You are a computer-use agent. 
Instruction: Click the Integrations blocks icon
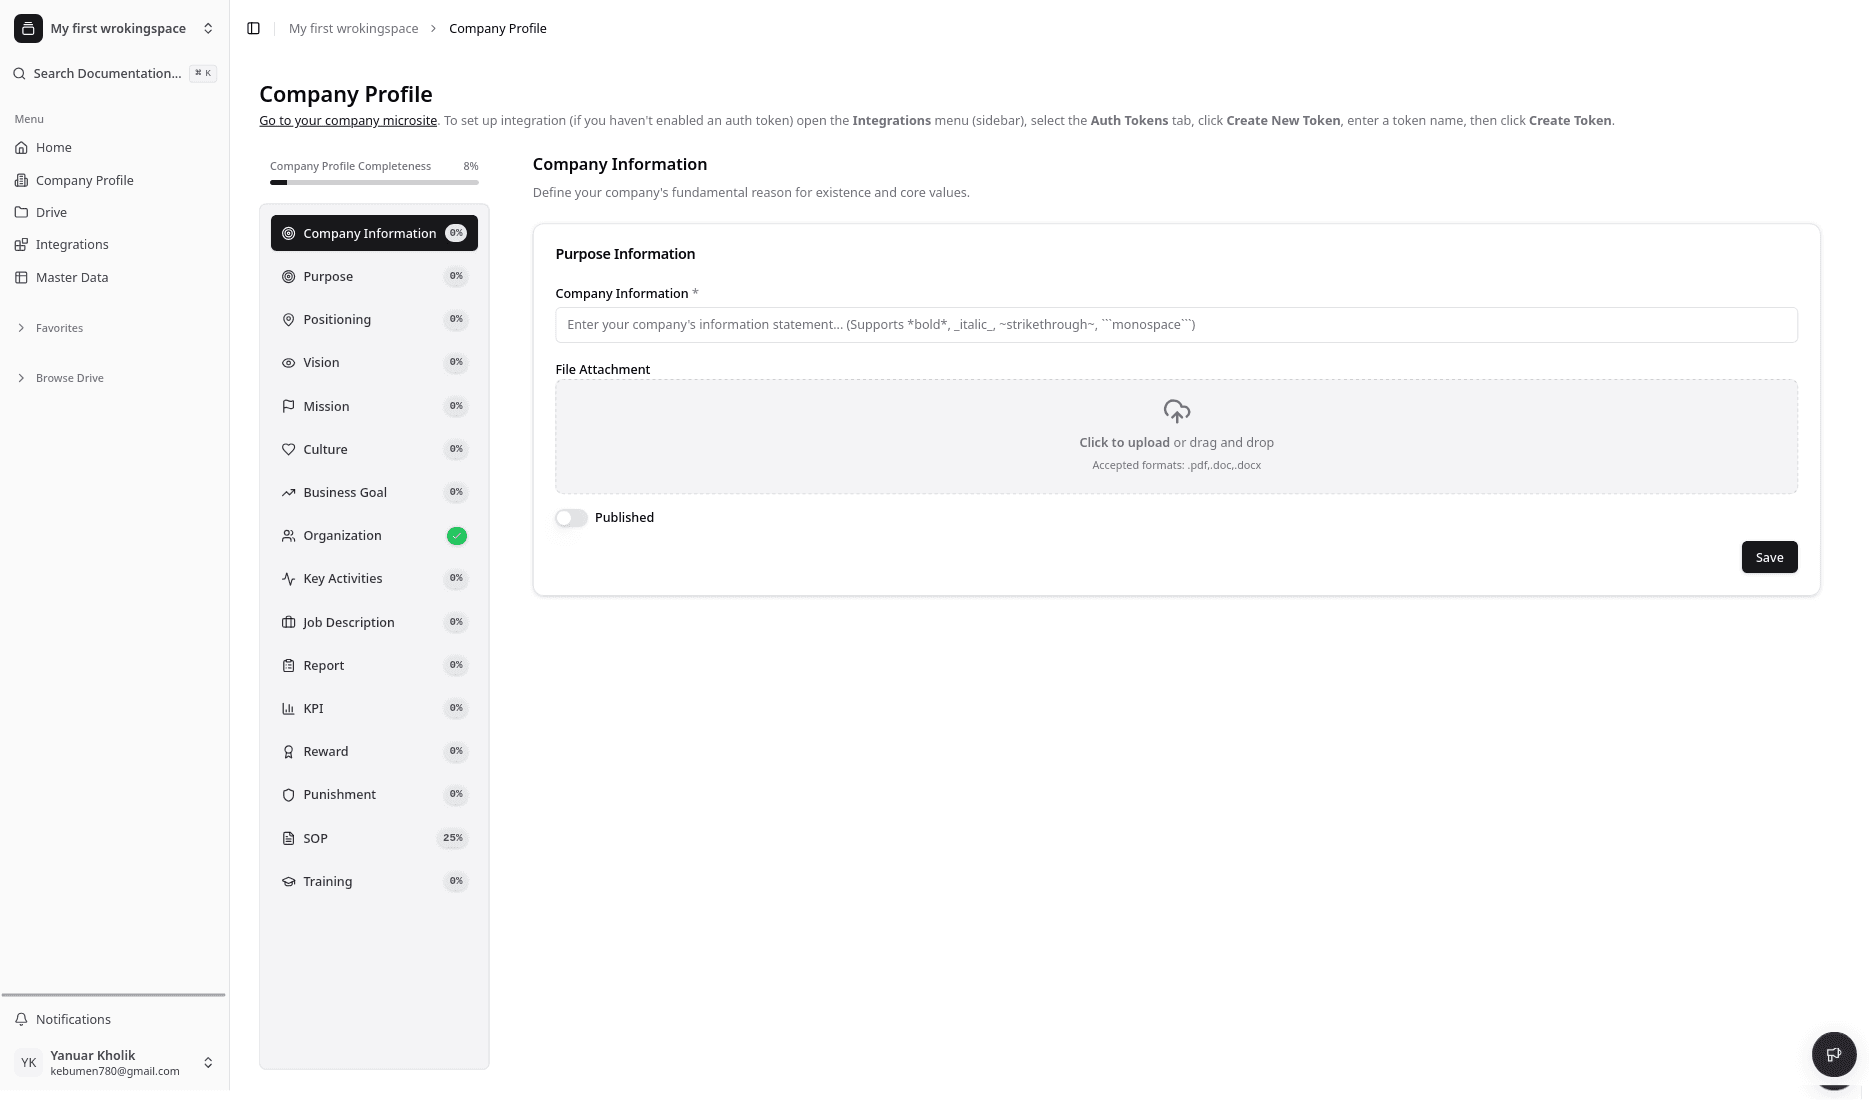pos(21,244)
